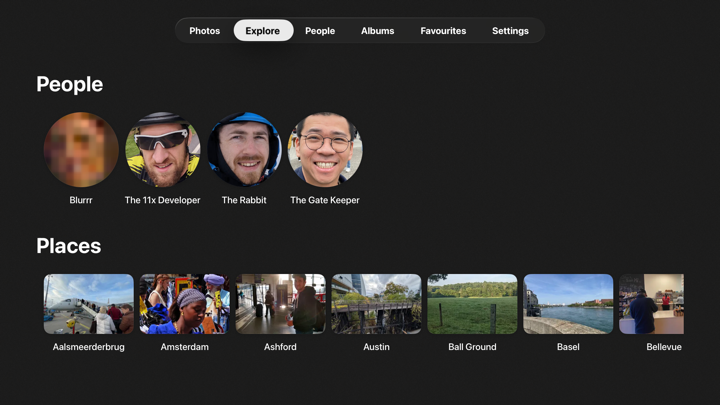Open the Blurrr person avatar
Screen dimensions: 720x405
pyautogui.click(x=81, y=149)
